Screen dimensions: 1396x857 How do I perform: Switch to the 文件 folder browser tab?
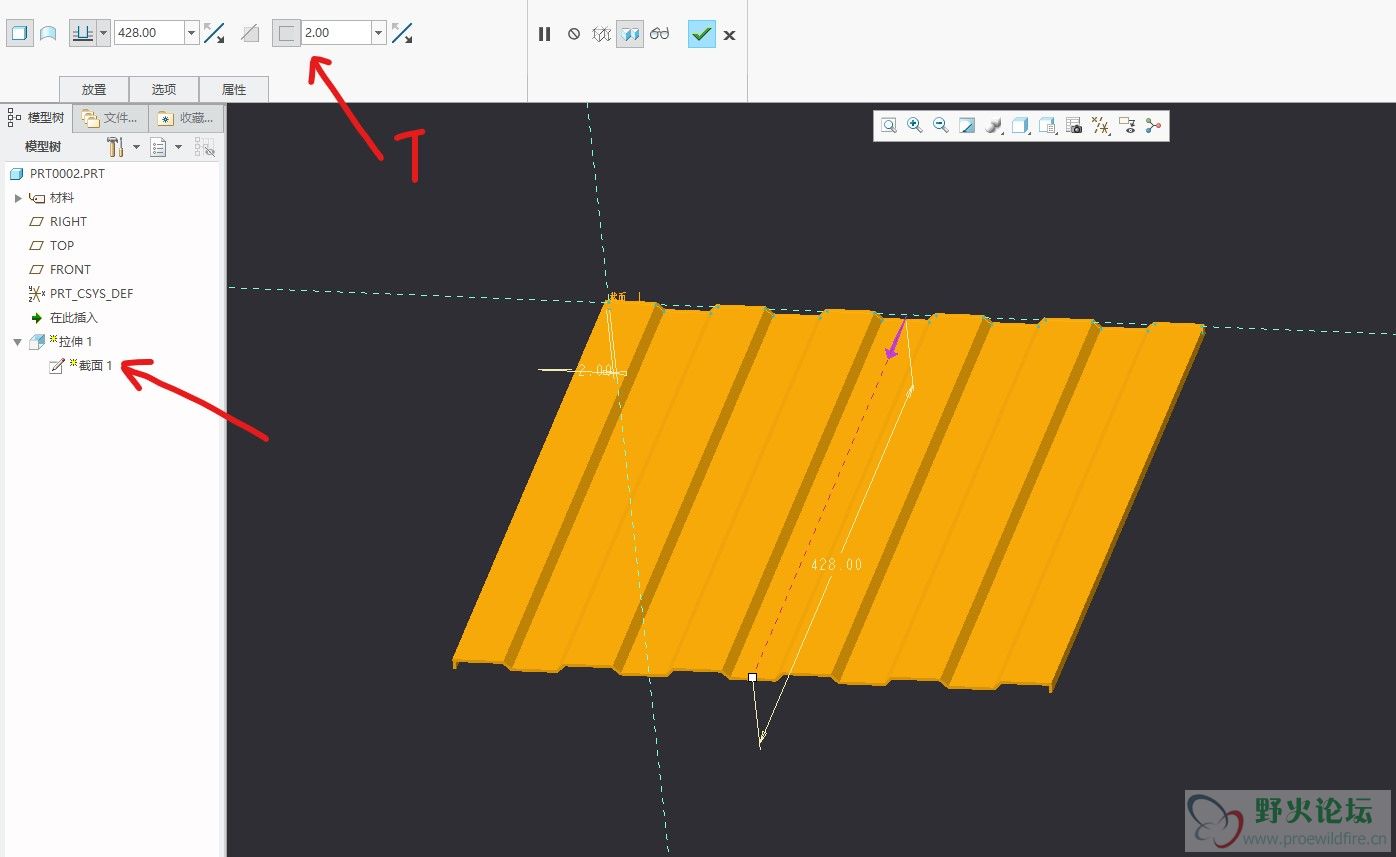(110, 118)
